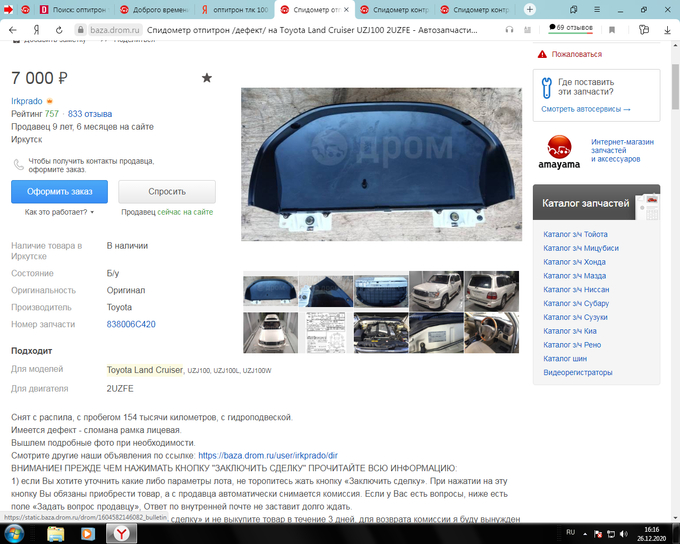The height and width of the screenshot is (544, 680).
Task: Select the auction sheet thumbnail
Action: coord(326,333)
